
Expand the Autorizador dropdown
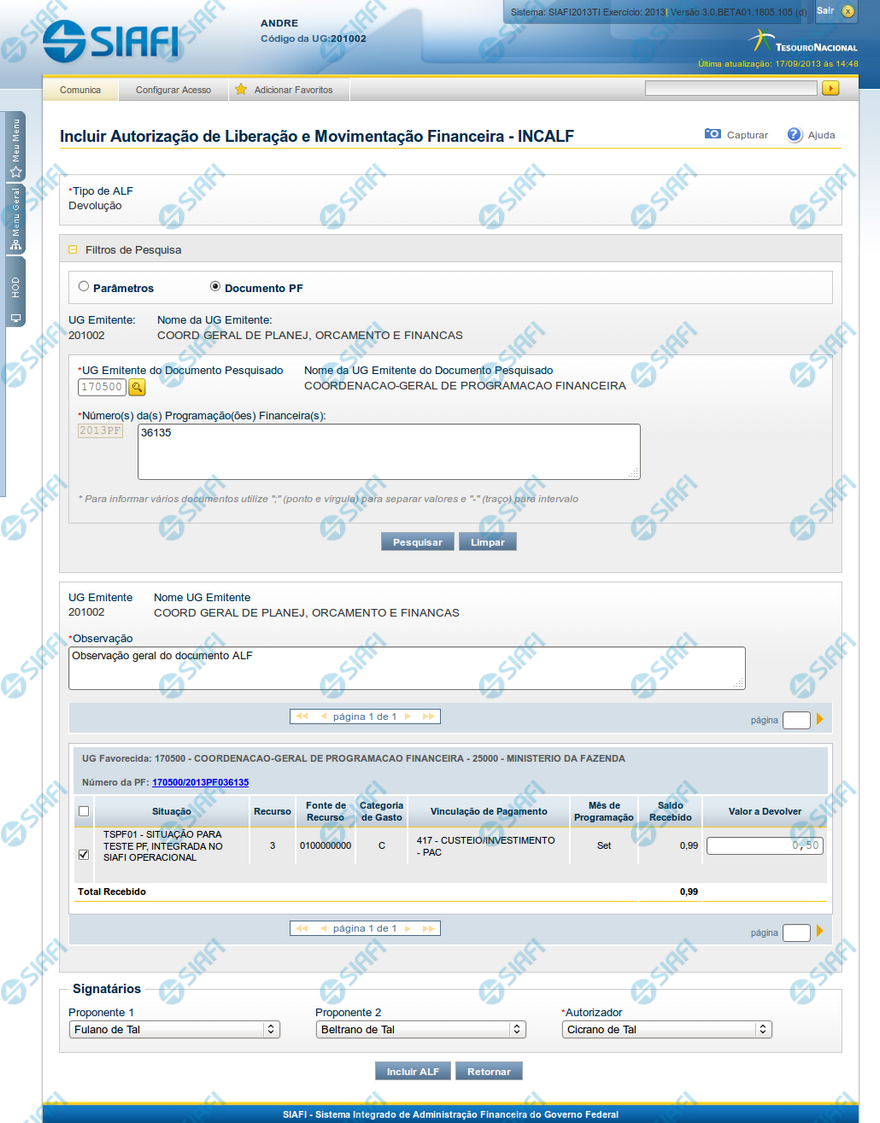(666, 1029)
